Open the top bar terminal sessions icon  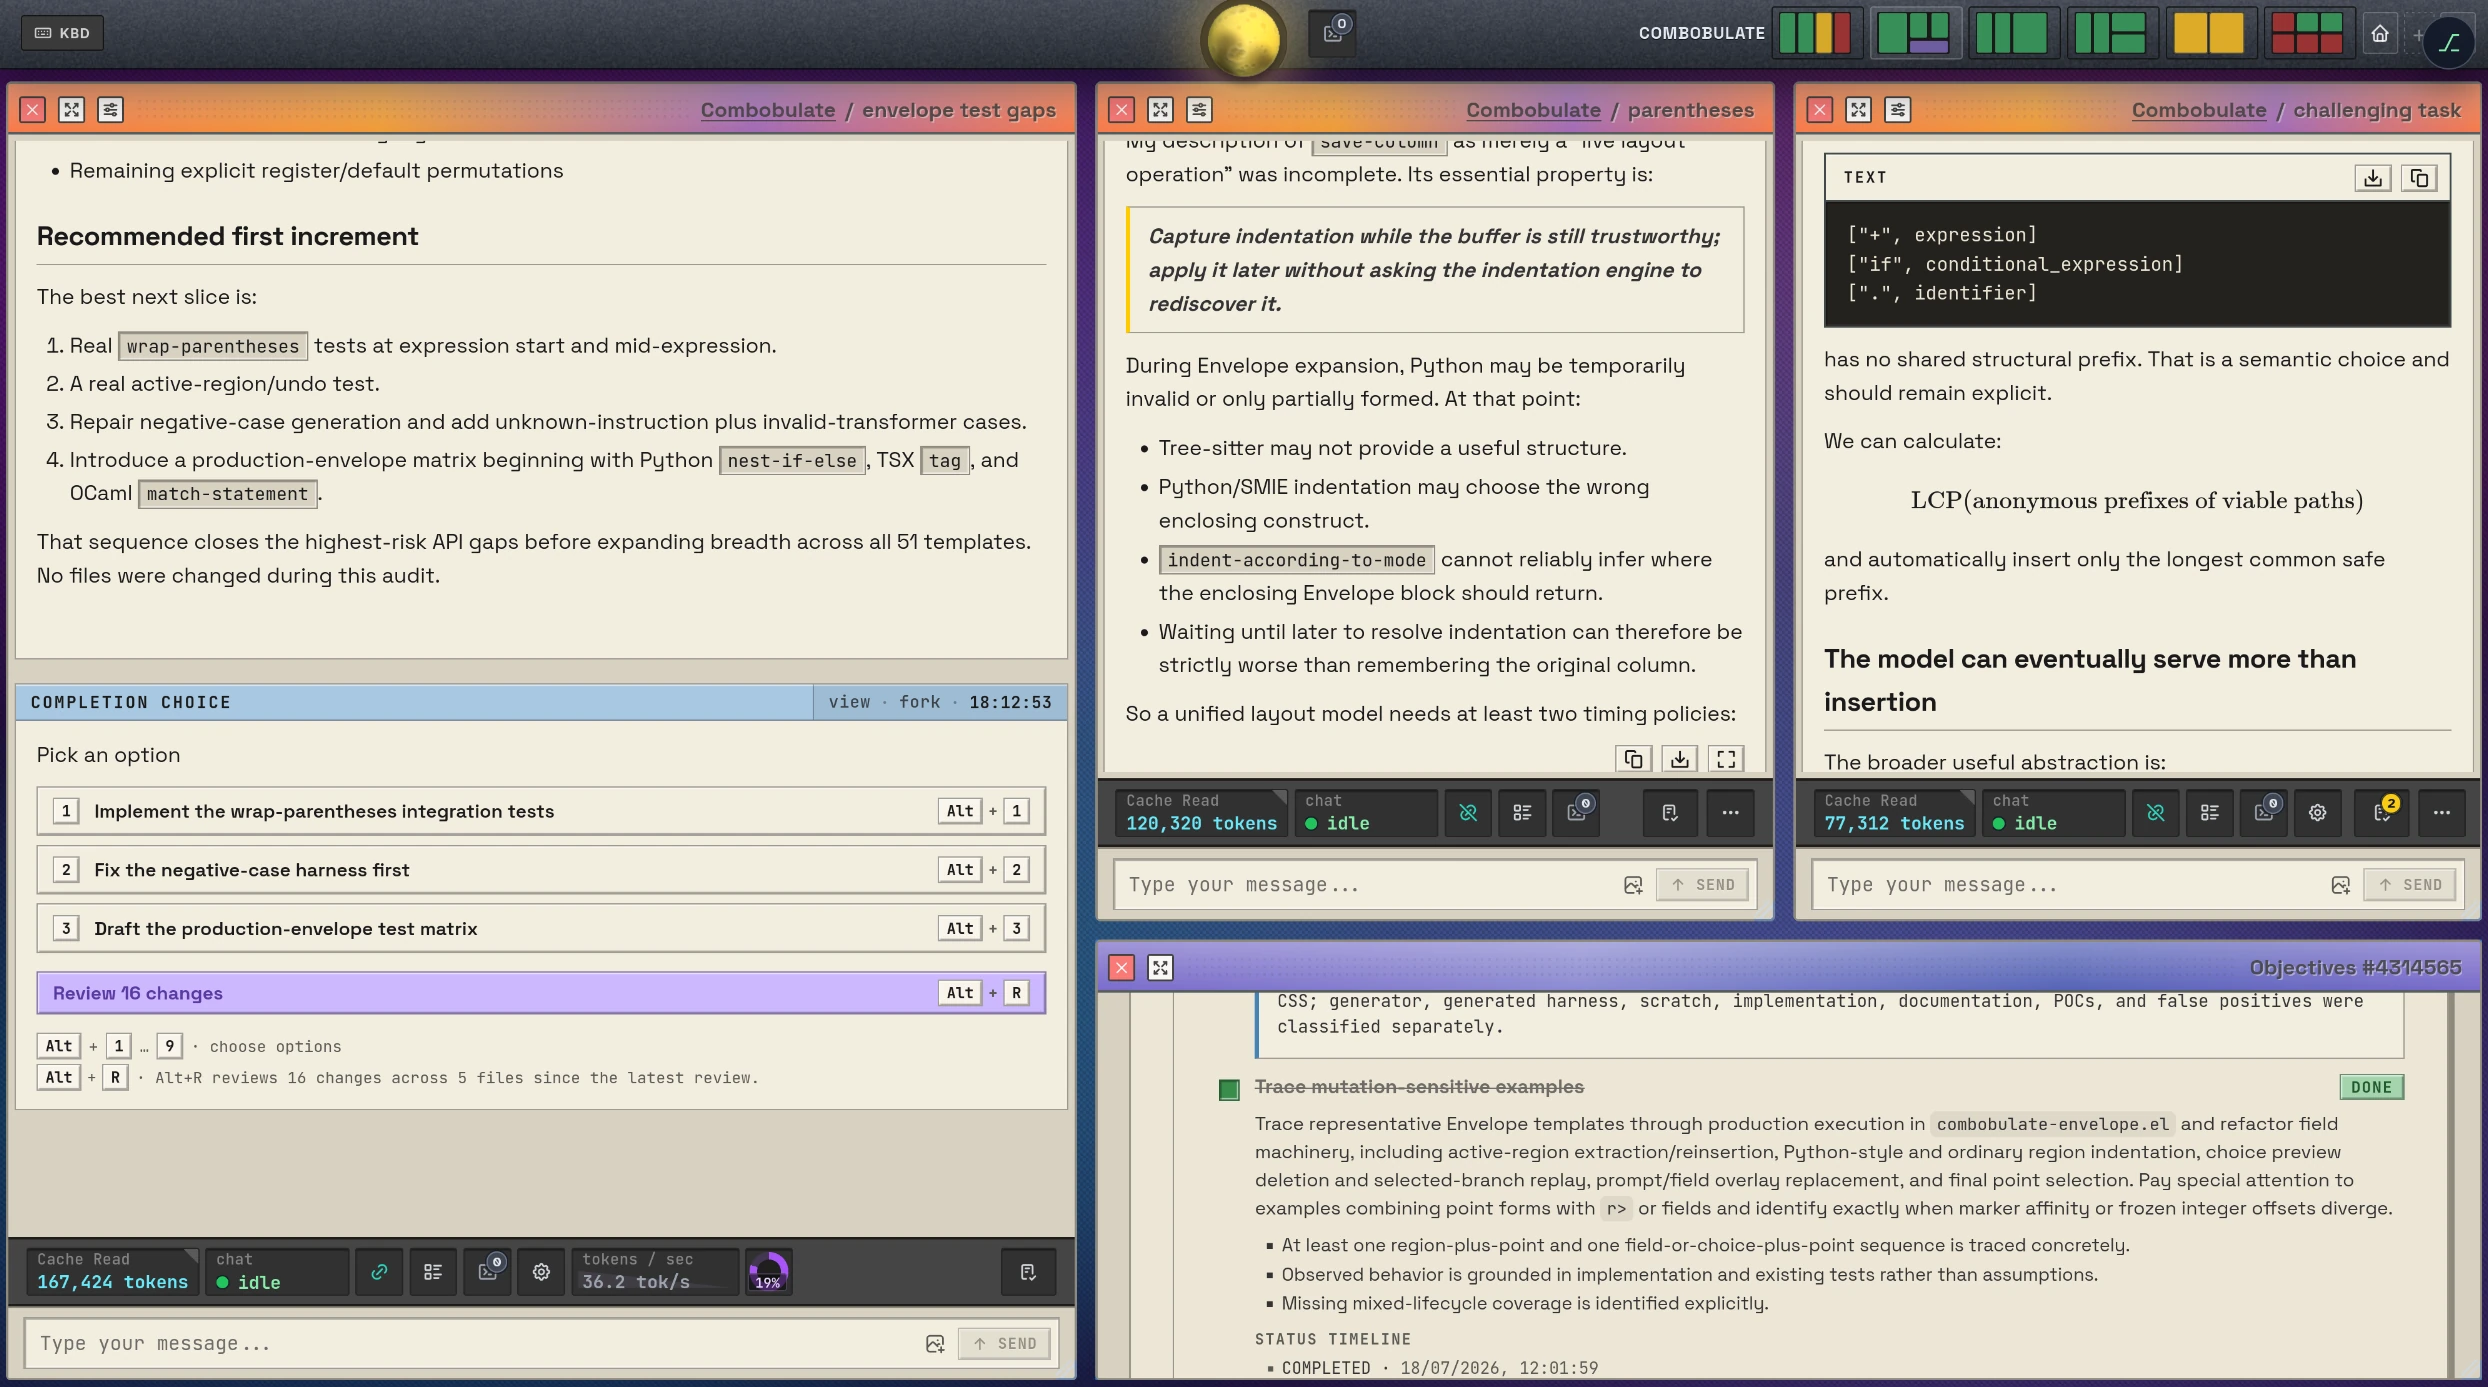[1334, 32]
